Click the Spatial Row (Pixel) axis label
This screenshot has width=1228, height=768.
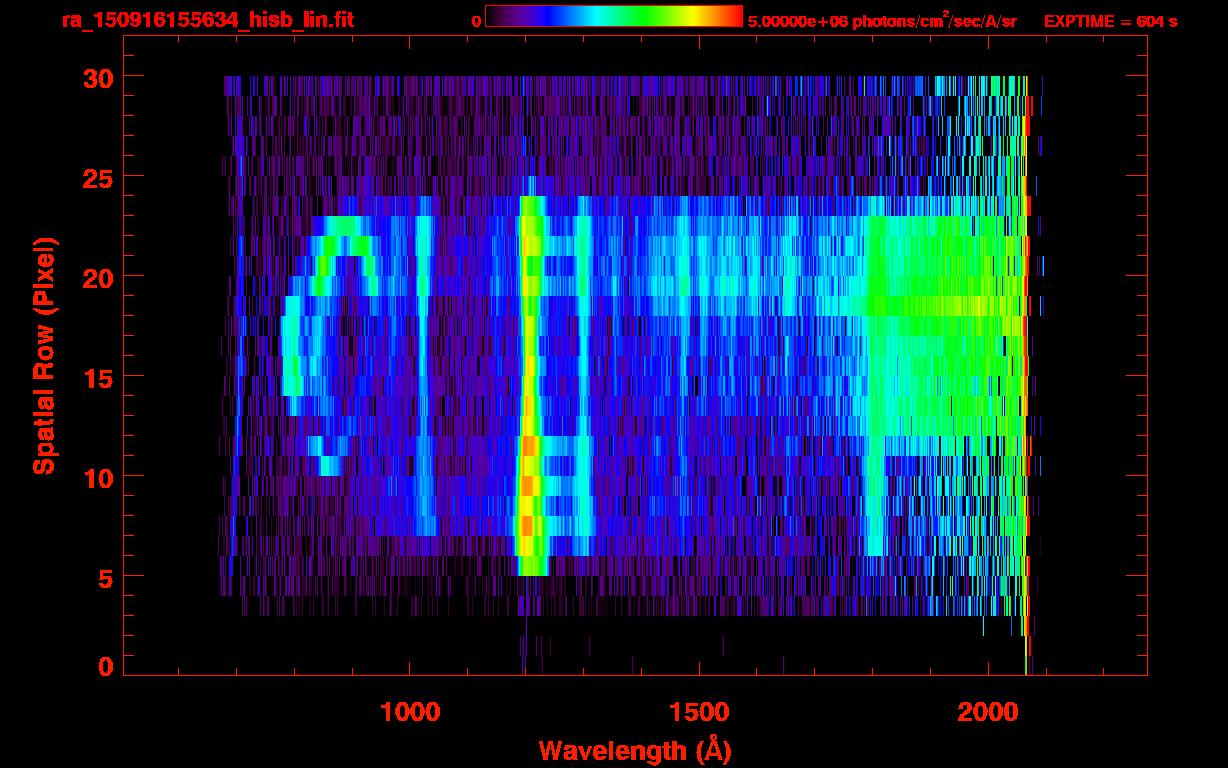tap(44, 355)
